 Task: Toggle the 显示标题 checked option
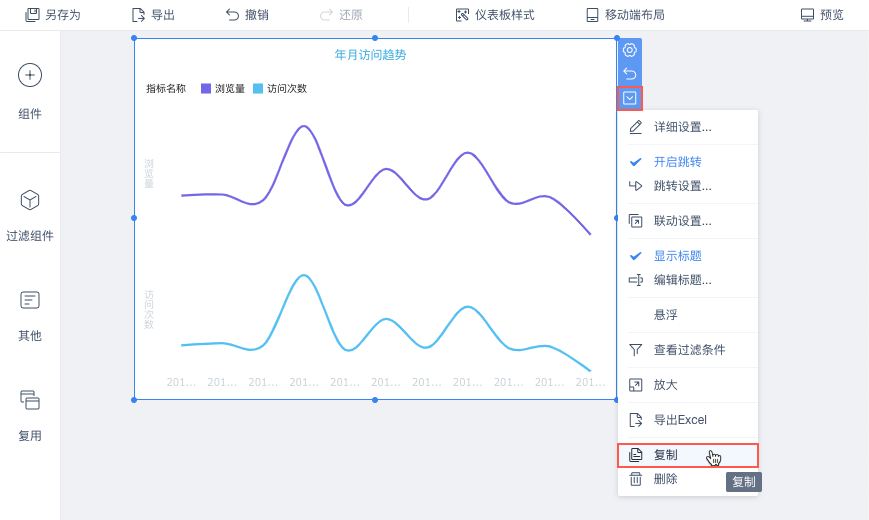[x=677, y=256]
